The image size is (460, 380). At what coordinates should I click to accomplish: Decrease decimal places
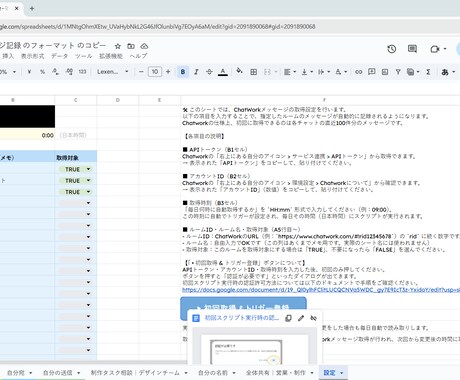pos(56,72)
